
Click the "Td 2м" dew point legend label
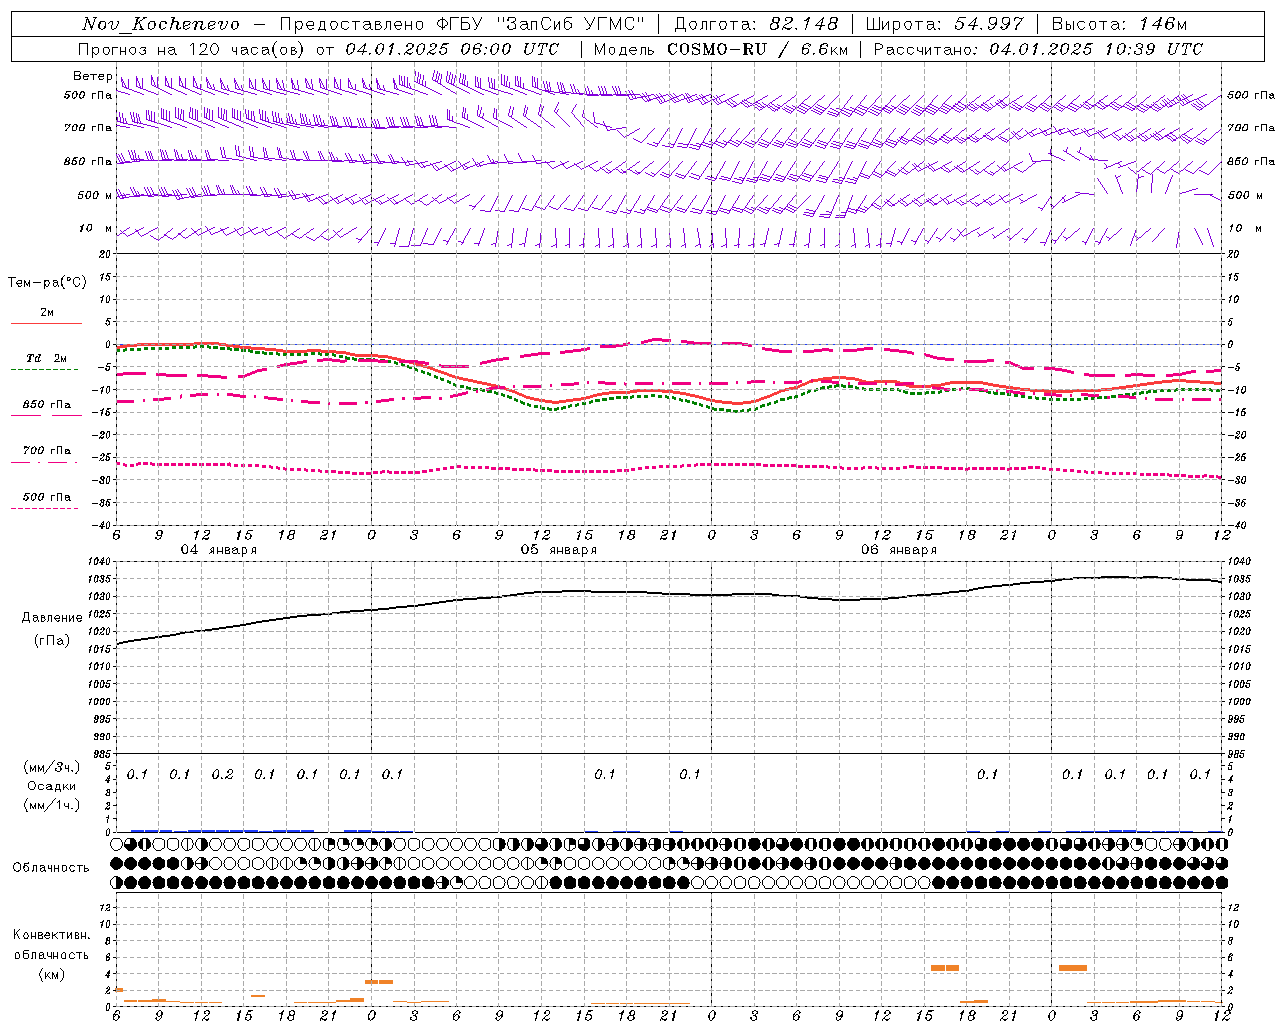pyautogui.click(x=47, y=358)
